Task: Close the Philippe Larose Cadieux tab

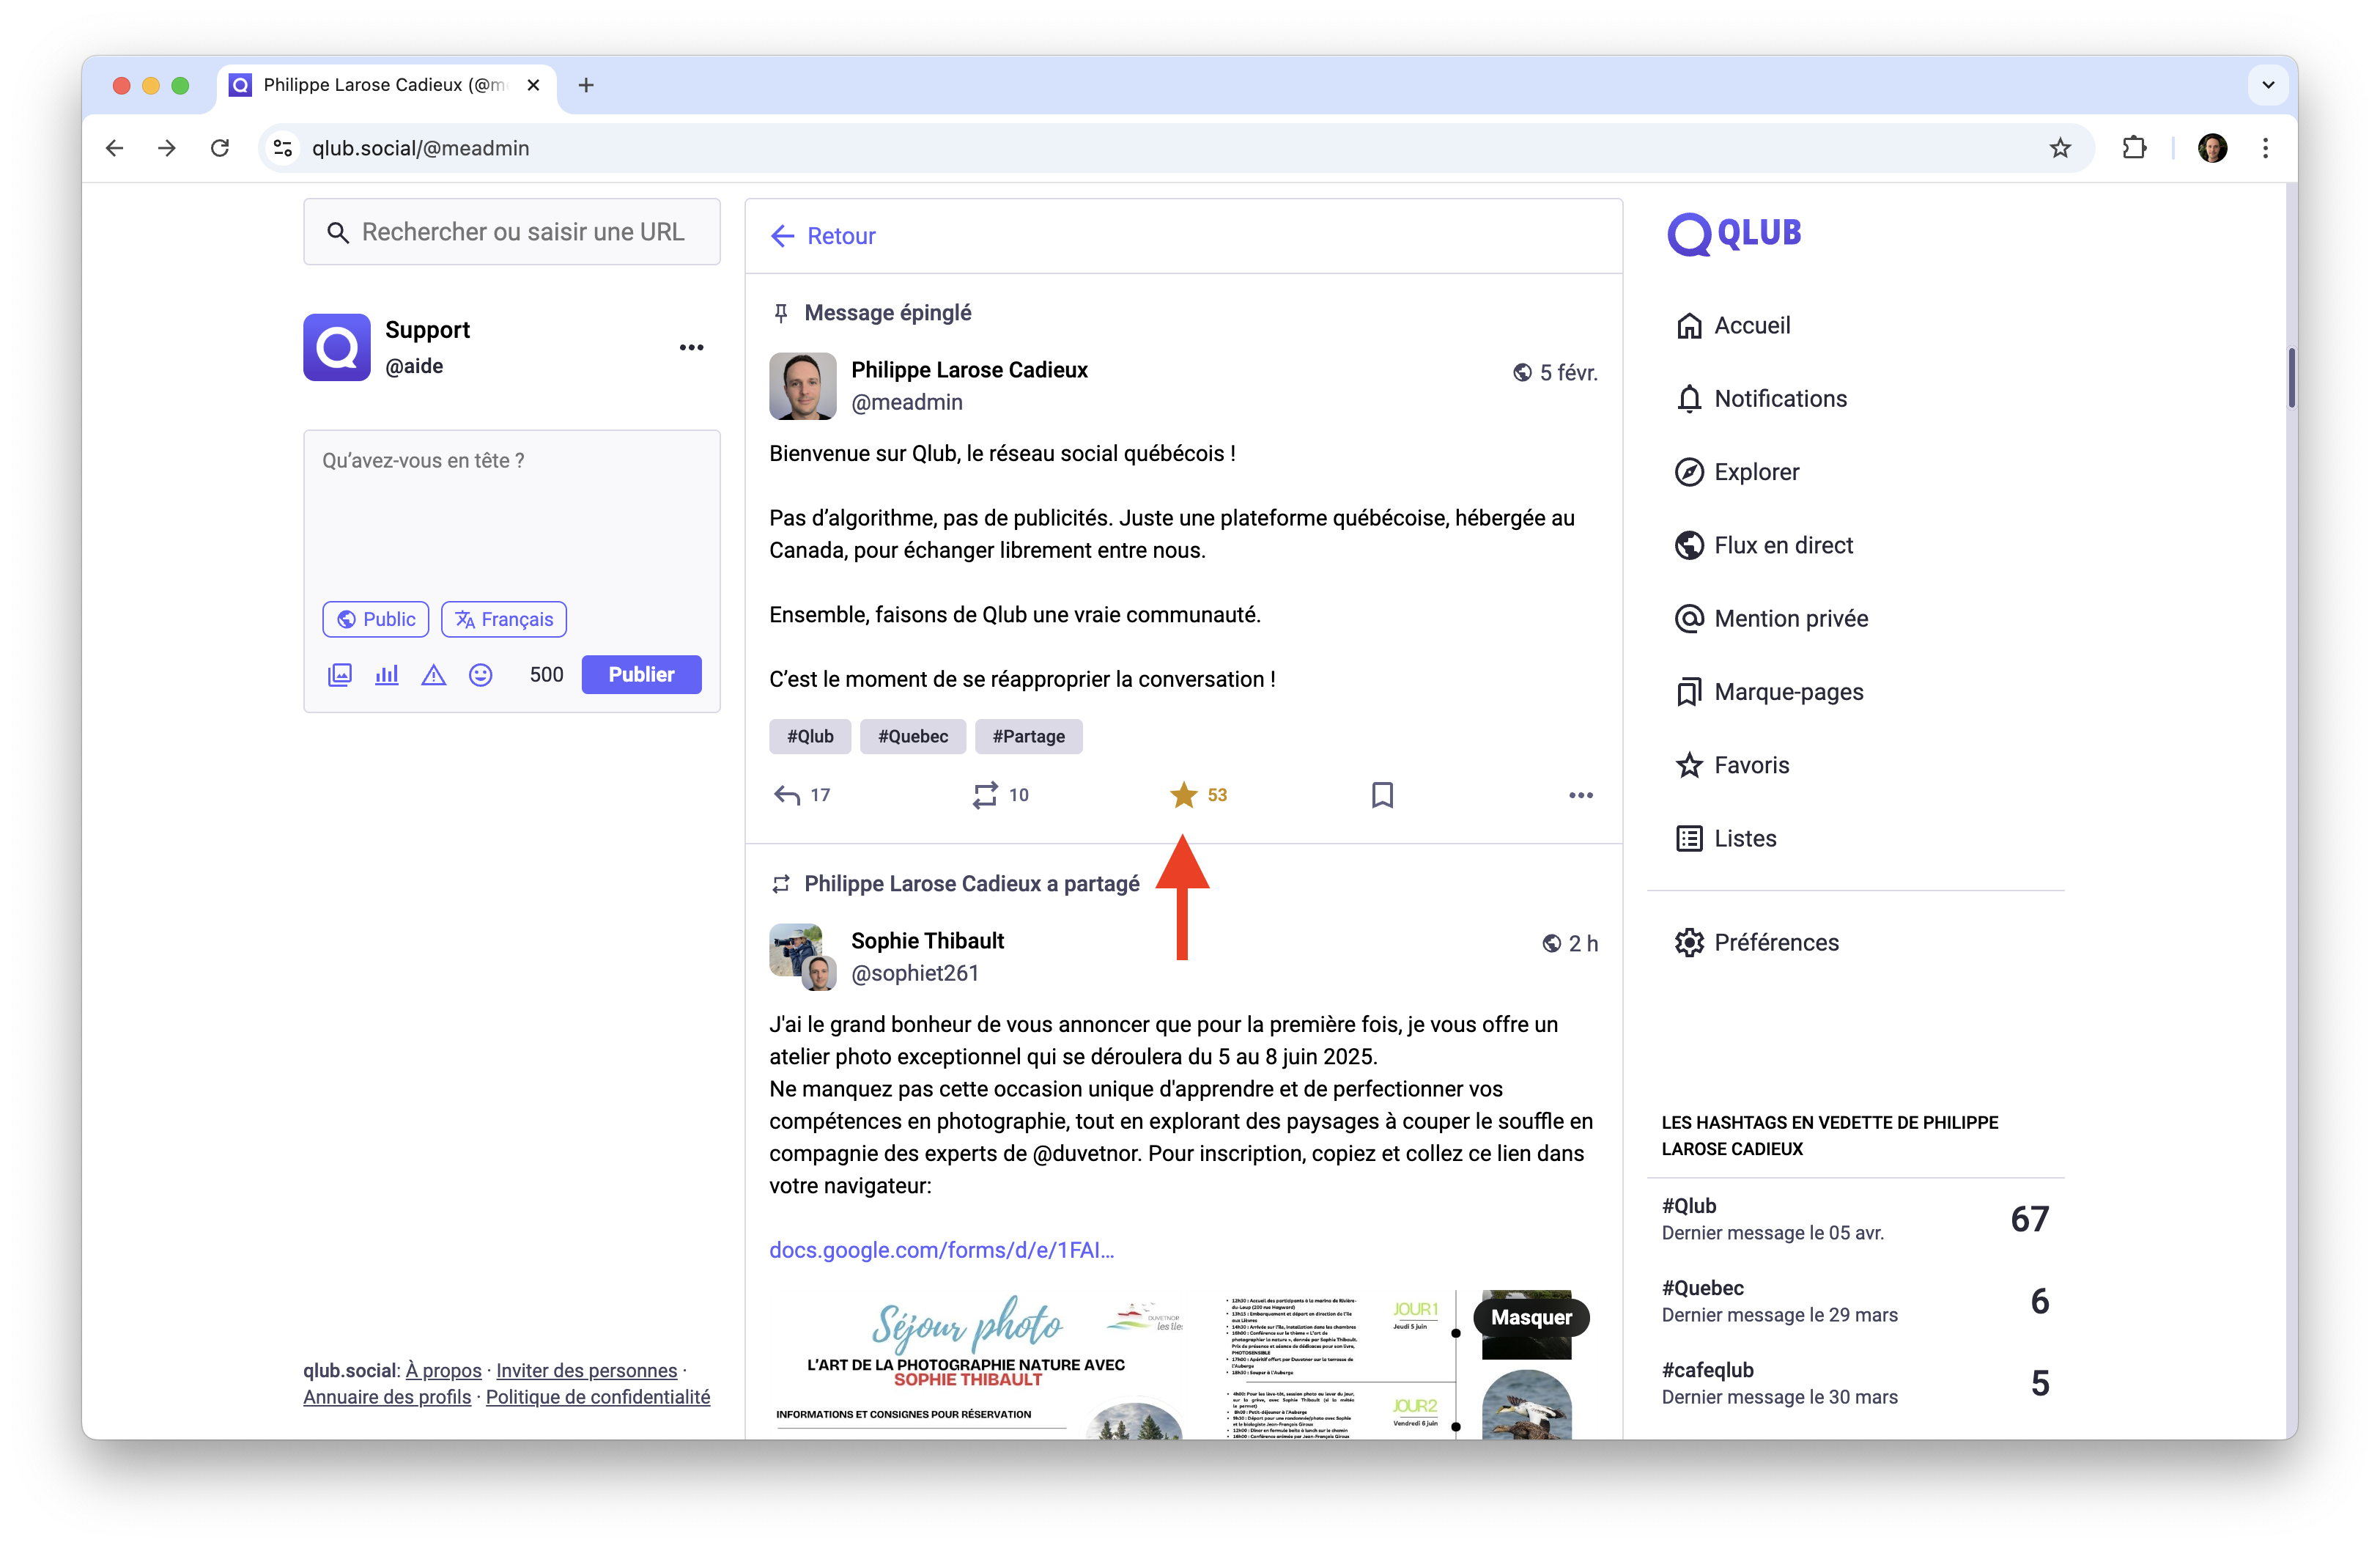Action: (x=533, y=85)
